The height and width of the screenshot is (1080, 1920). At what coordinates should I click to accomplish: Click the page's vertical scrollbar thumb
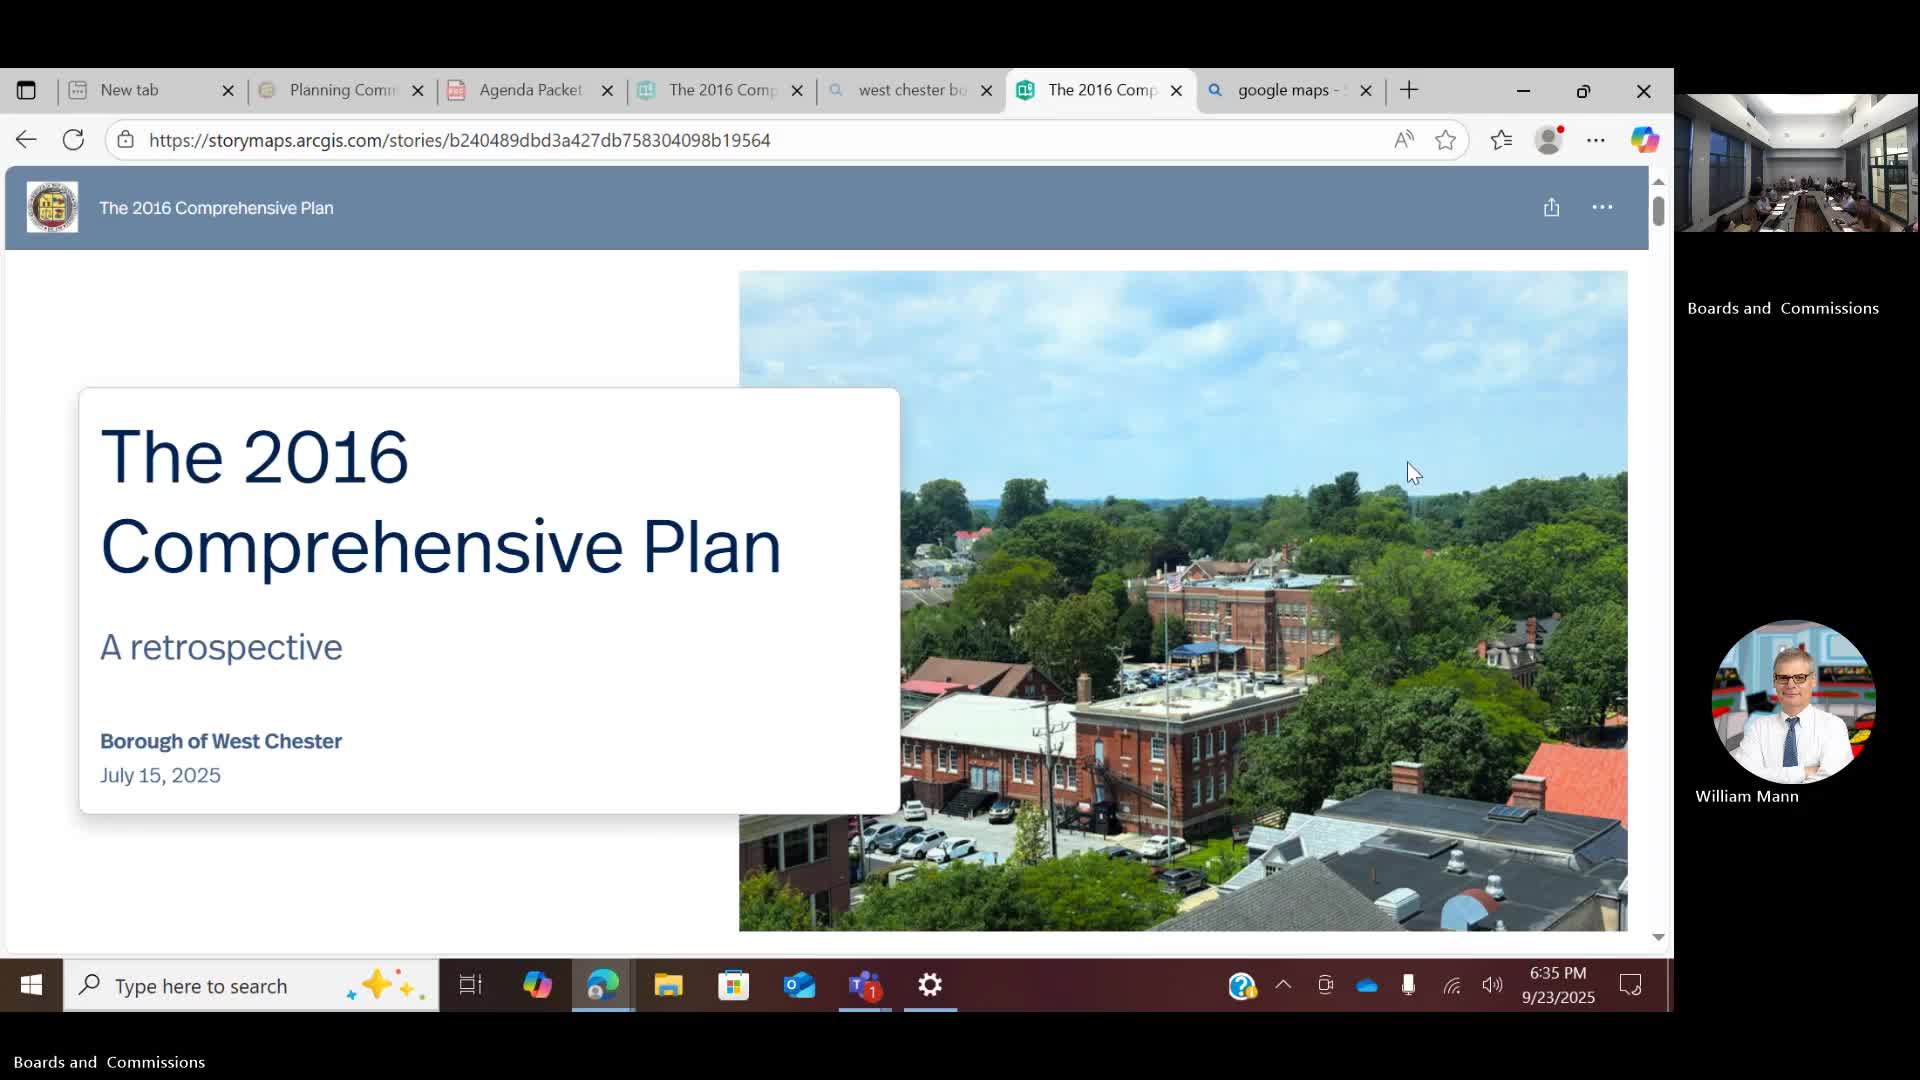[1658, 211]
